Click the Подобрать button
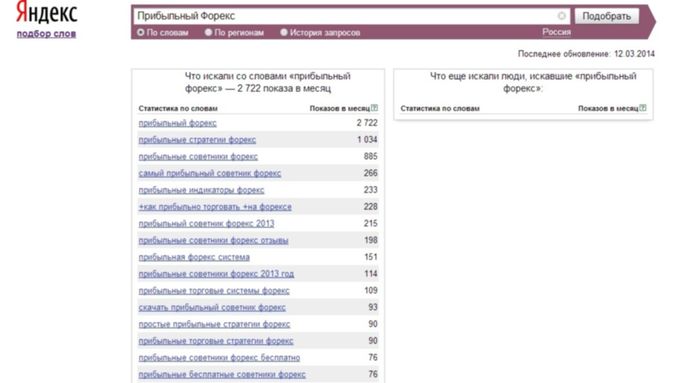 coord(606,16)
